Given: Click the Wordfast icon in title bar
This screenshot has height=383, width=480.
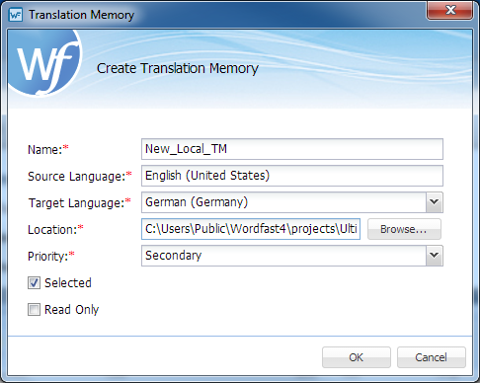Looking at the screenshot, I should tap(16, 15).
